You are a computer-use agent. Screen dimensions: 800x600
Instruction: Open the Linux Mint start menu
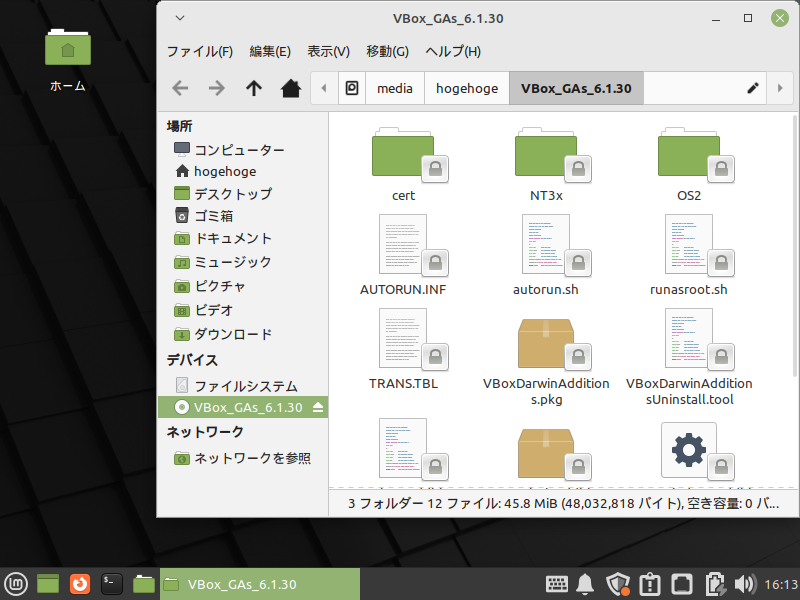[x=16, y=584]
